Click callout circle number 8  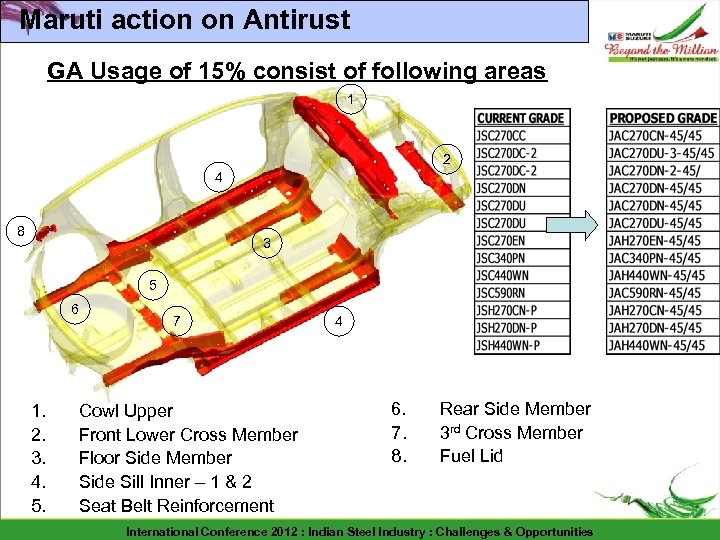point(21,231)
